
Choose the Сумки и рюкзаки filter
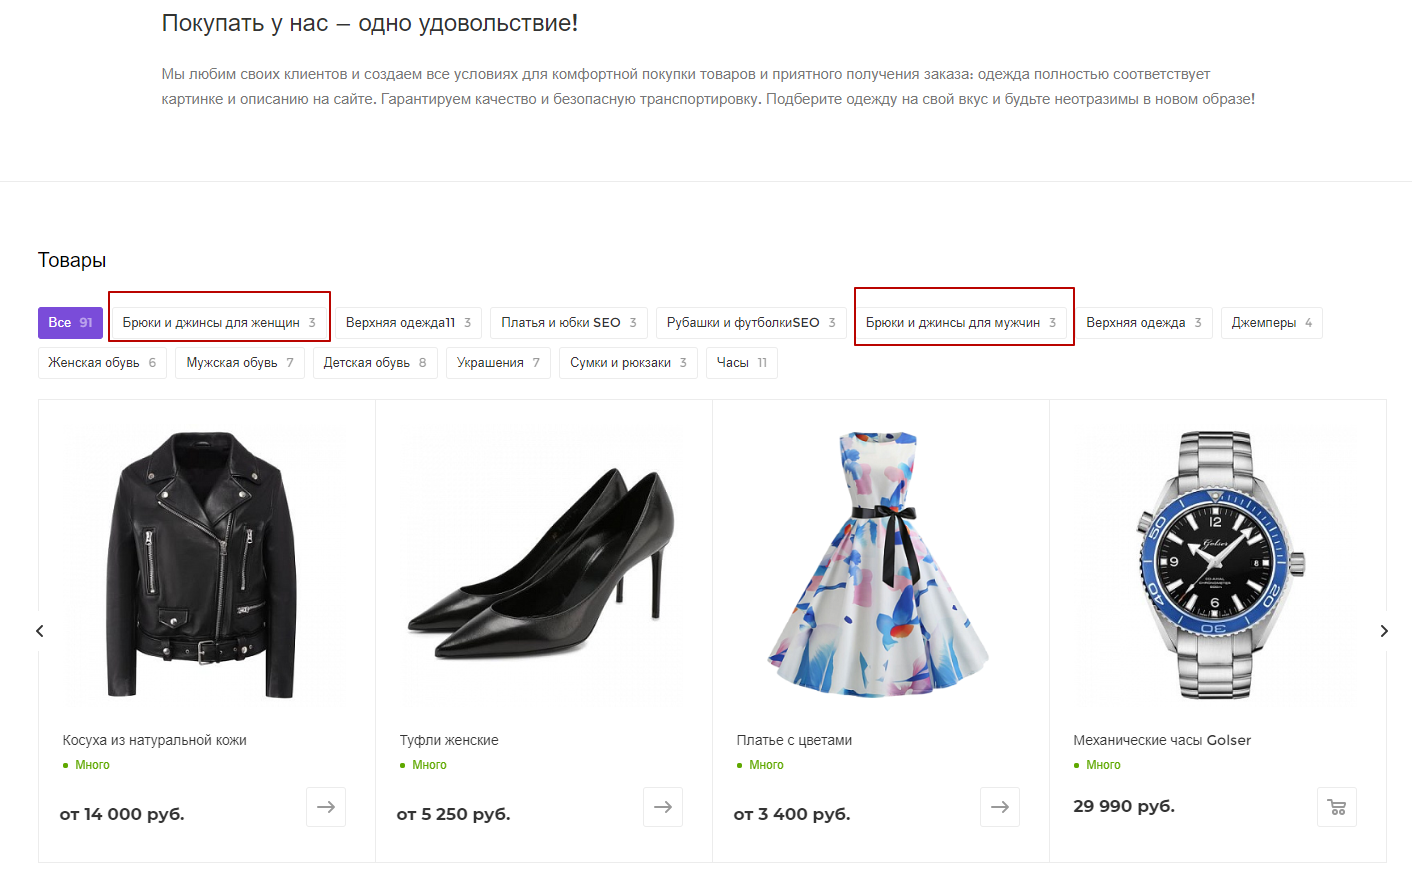(x=628, y=363)
